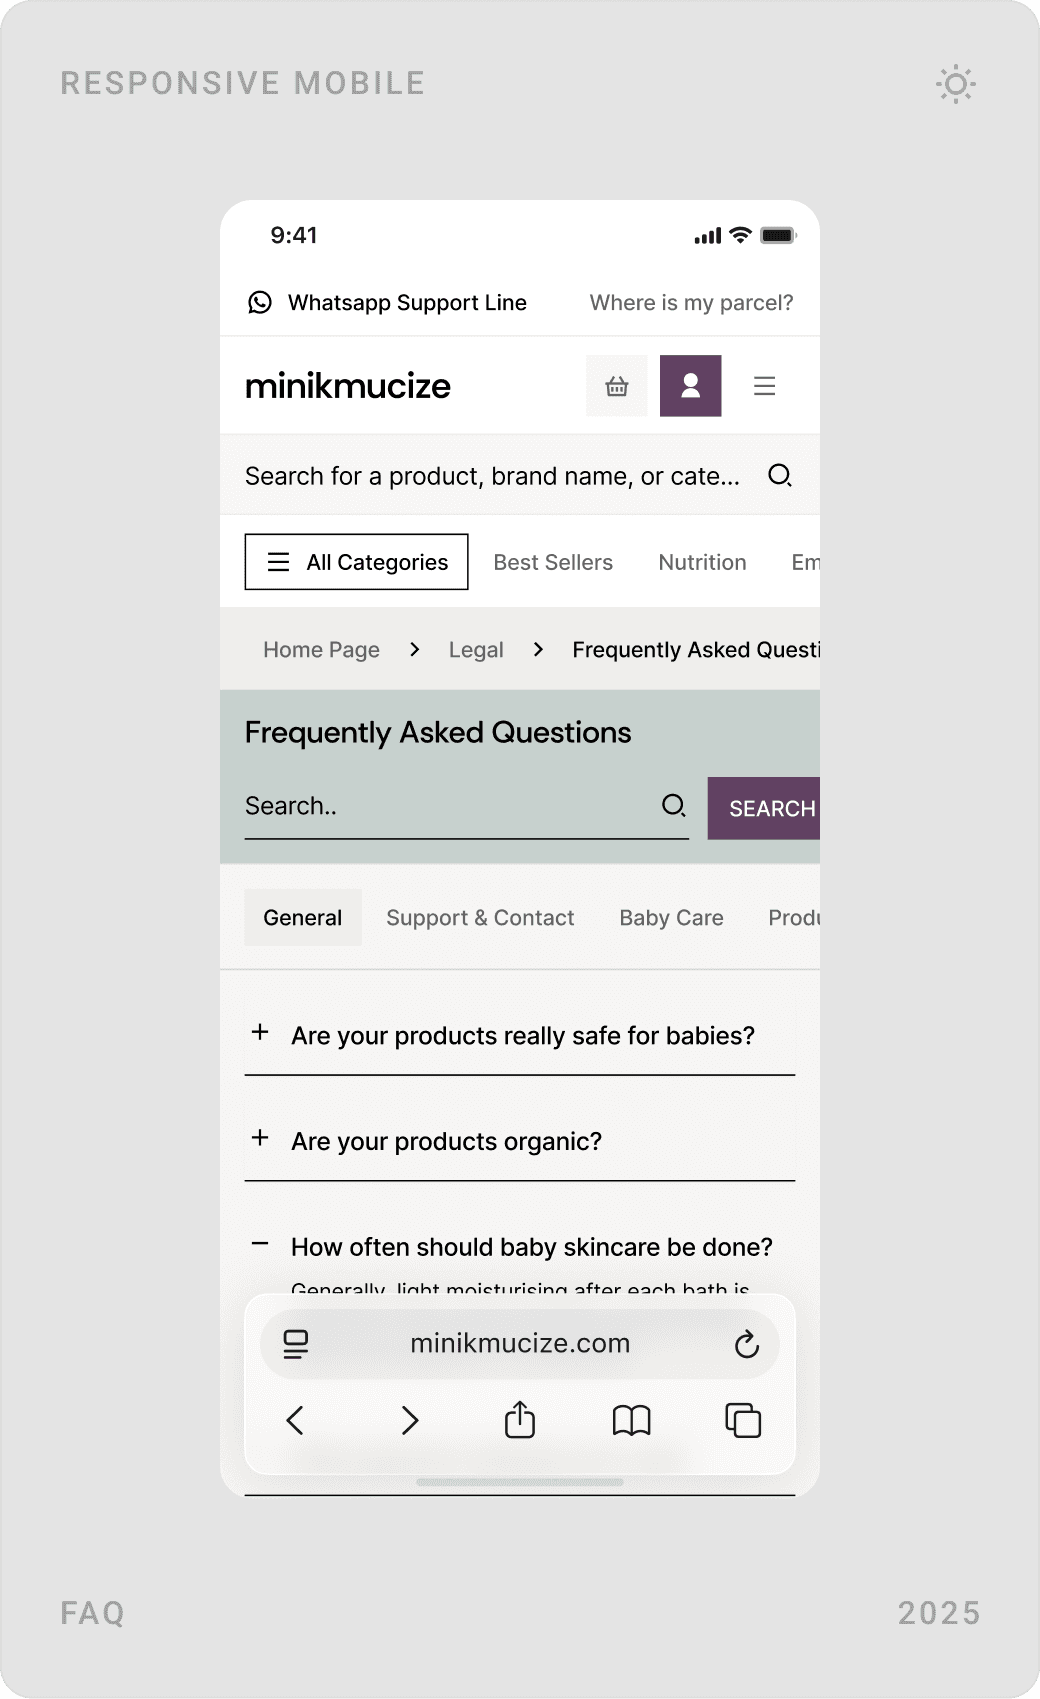
Task: Click the product search magnifier icon
Action: click(779, 475)
